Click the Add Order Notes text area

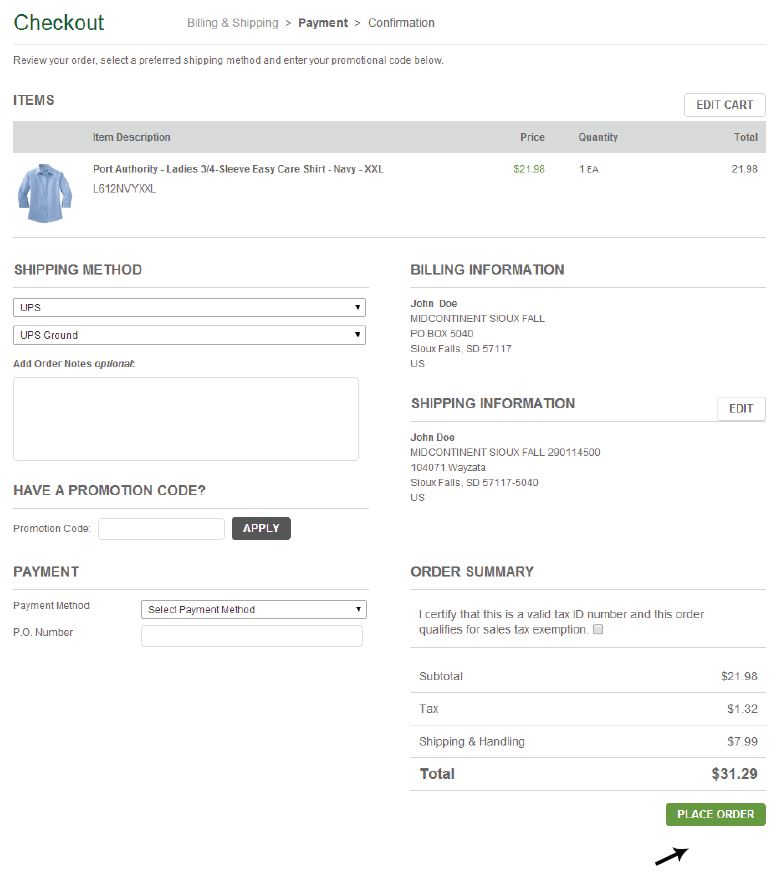(x=186, y=418)
